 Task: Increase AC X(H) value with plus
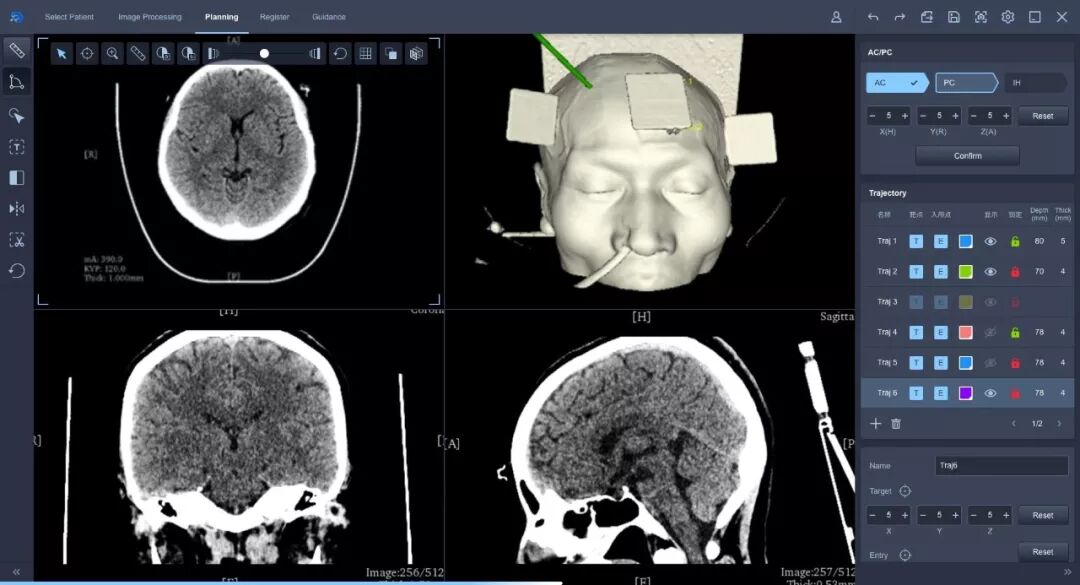tap(905, 116)
